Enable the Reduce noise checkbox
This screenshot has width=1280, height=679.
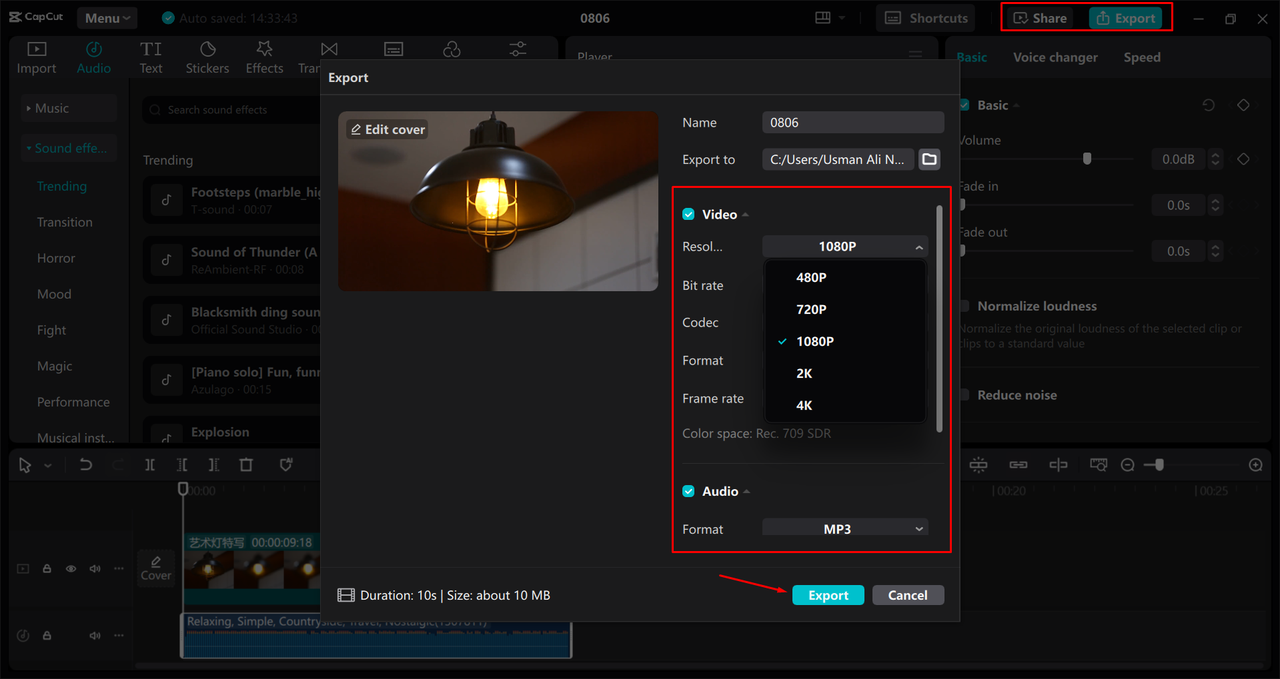[964, 395]
